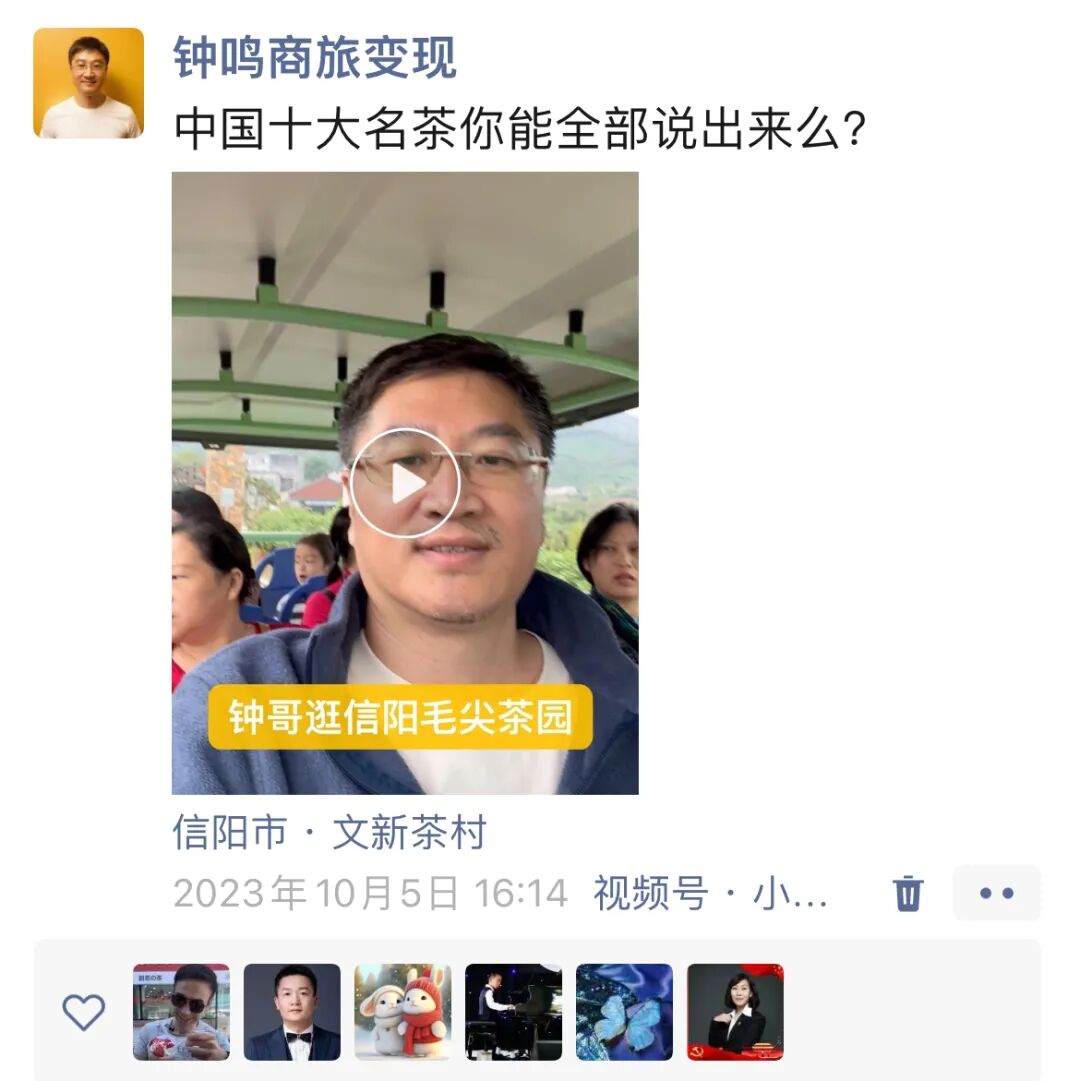
Task: Open poster's yellow profile avatar
Action: click(x=88, y=83)
